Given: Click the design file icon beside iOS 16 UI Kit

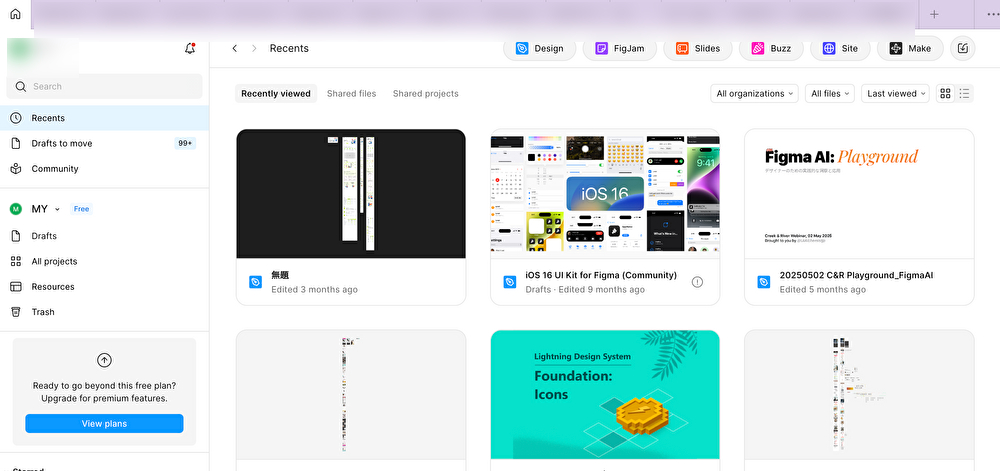Looking at the screenshot, I should [510, 282].
